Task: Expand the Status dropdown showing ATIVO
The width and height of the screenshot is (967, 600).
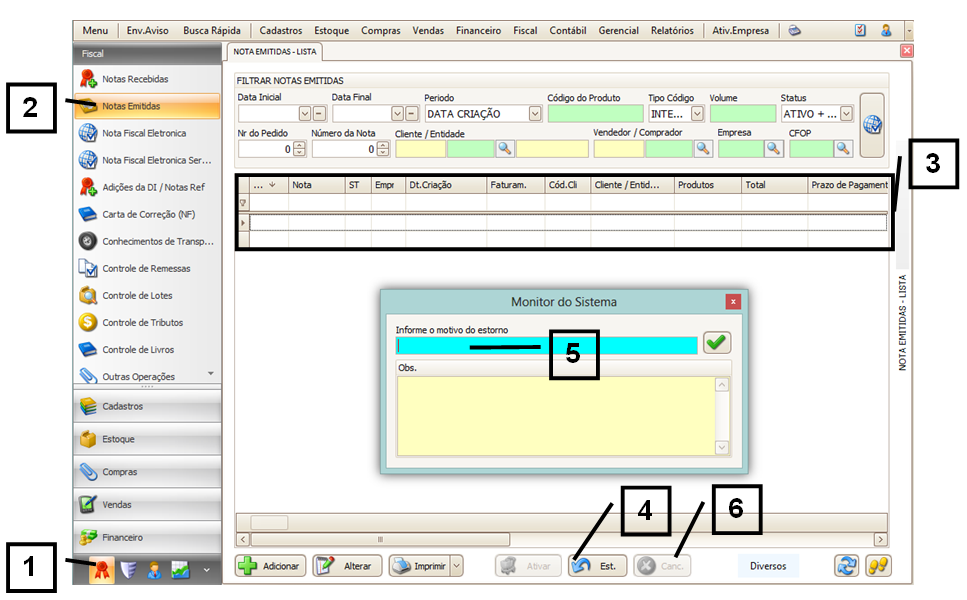Action: [x=847, y=114]
